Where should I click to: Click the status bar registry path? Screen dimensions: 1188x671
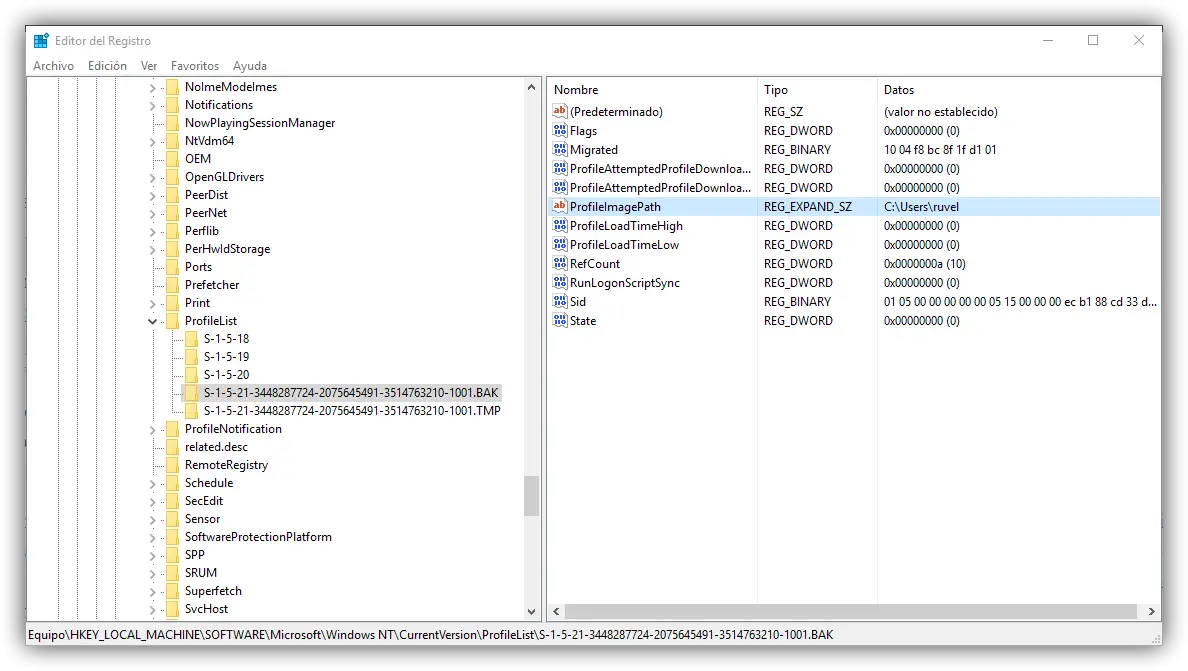[430, 635]
